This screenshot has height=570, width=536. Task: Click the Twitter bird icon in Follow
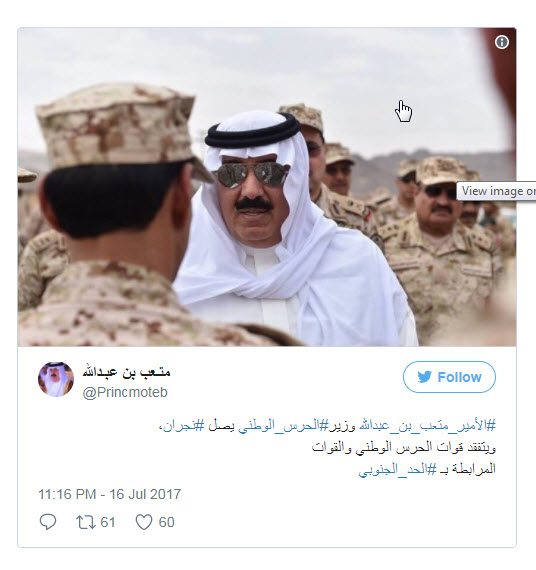424,377
